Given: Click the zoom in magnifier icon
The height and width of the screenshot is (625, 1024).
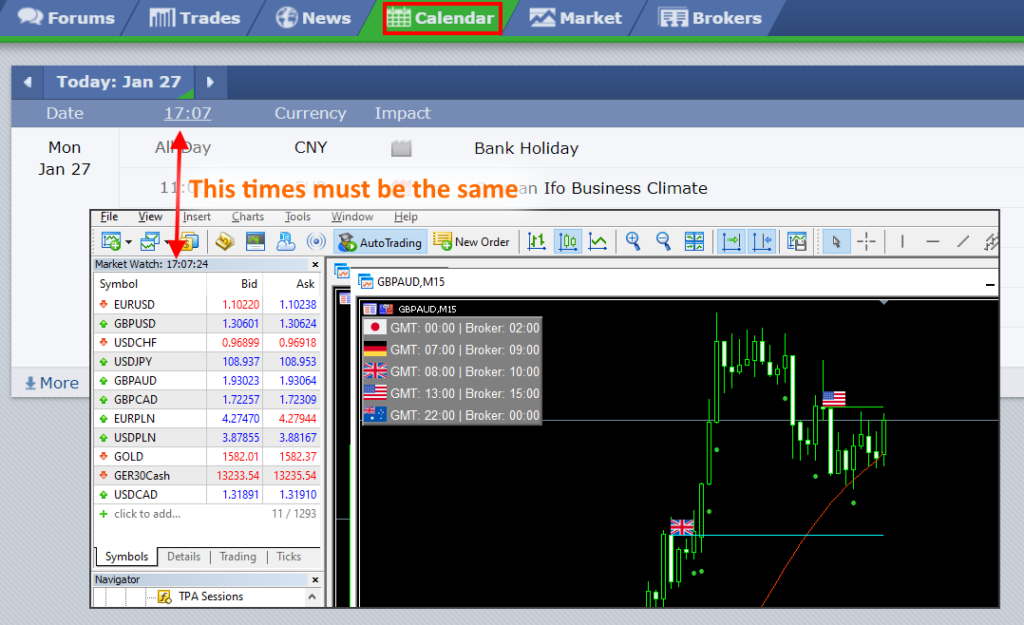Looking at the screenshot, I should click(x=633, y=241).
